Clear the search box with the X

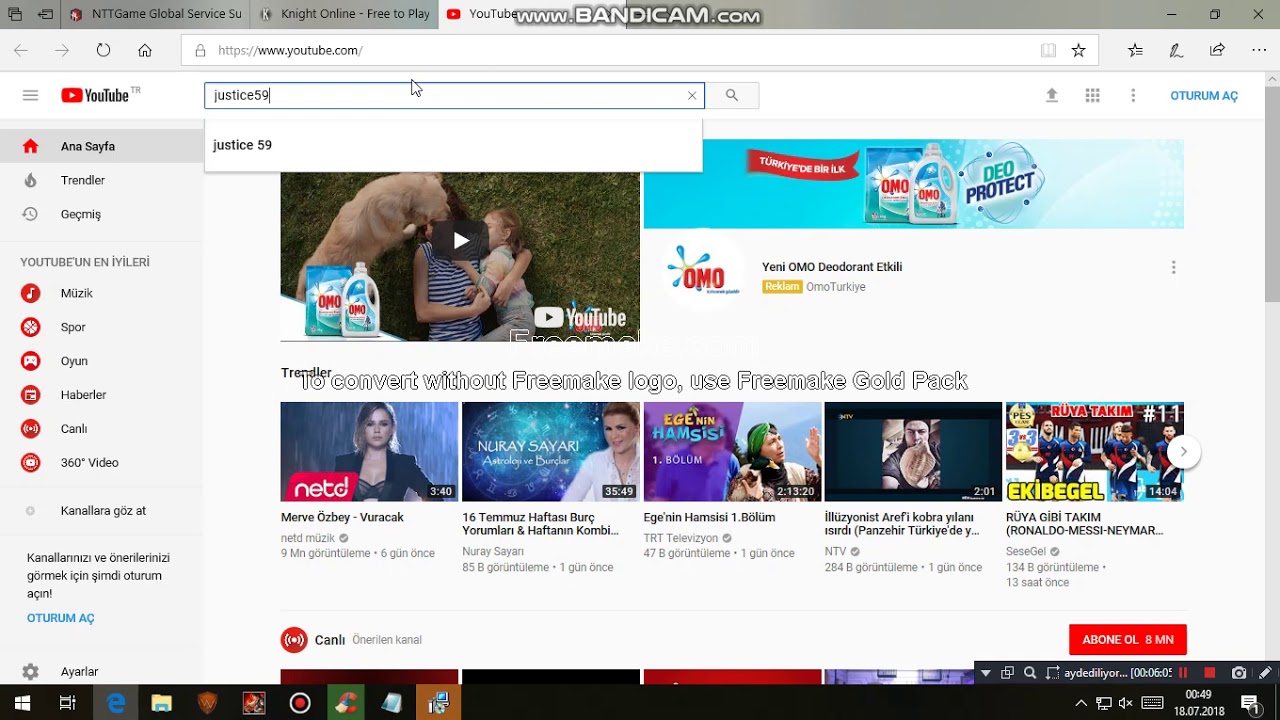tap(691, 96)
